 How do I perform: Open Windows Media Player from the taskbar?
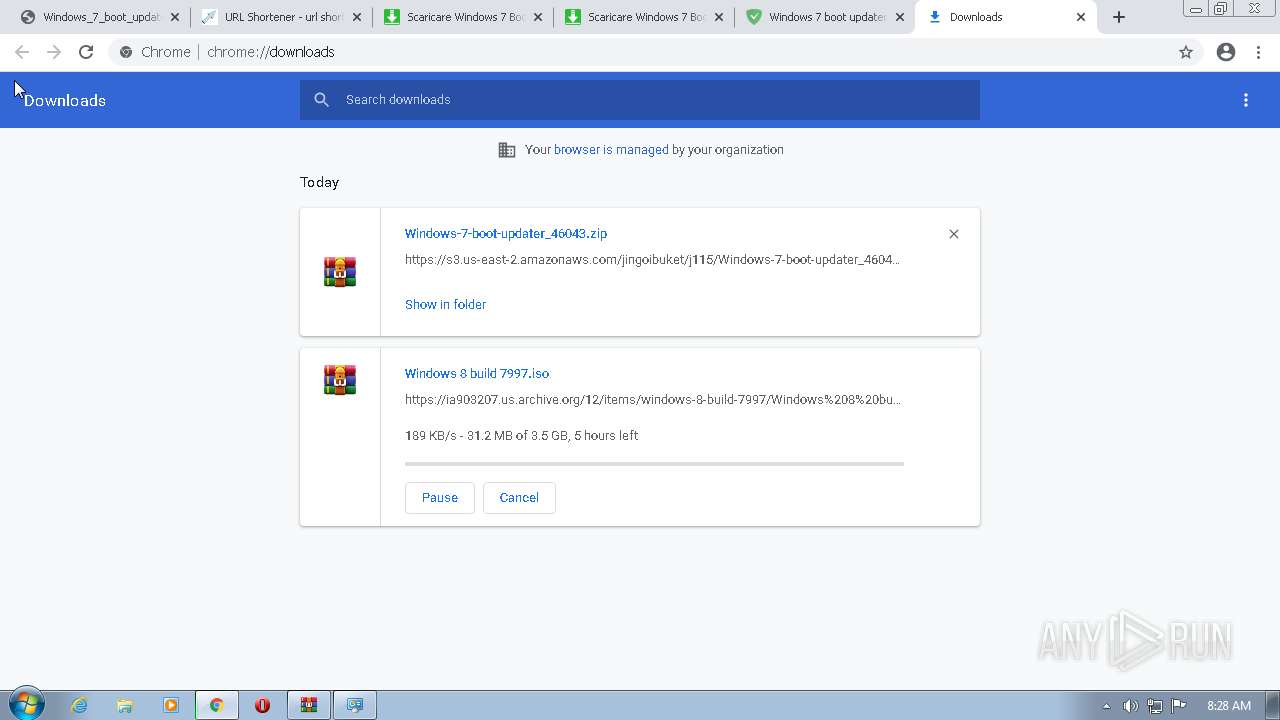click(170, 705)
